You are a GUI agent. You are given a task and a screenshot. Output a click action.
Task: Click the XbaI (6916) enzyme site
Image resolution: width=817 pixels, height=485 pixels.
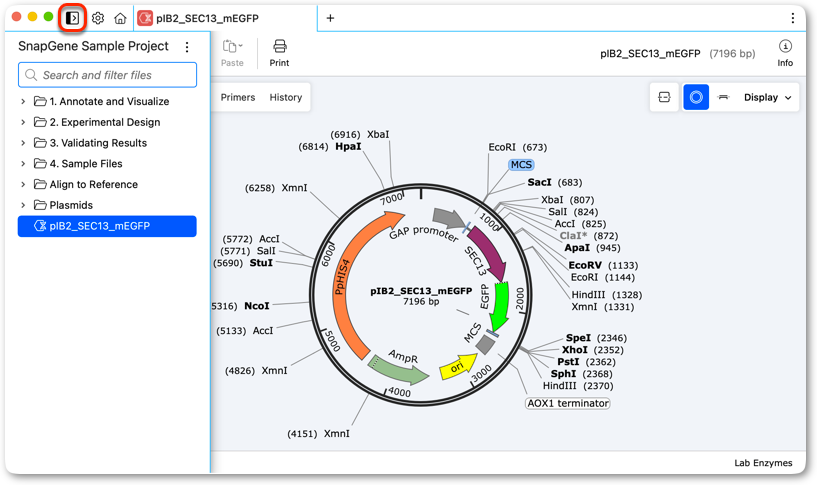click(360, 134)
